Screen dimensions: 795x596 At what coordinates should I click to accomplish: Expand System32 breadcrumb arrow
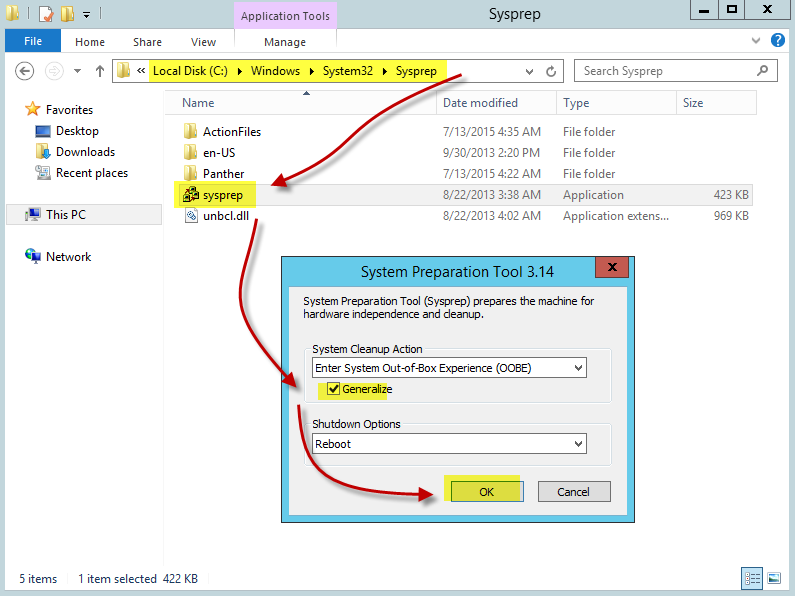(x=384, y=71)
